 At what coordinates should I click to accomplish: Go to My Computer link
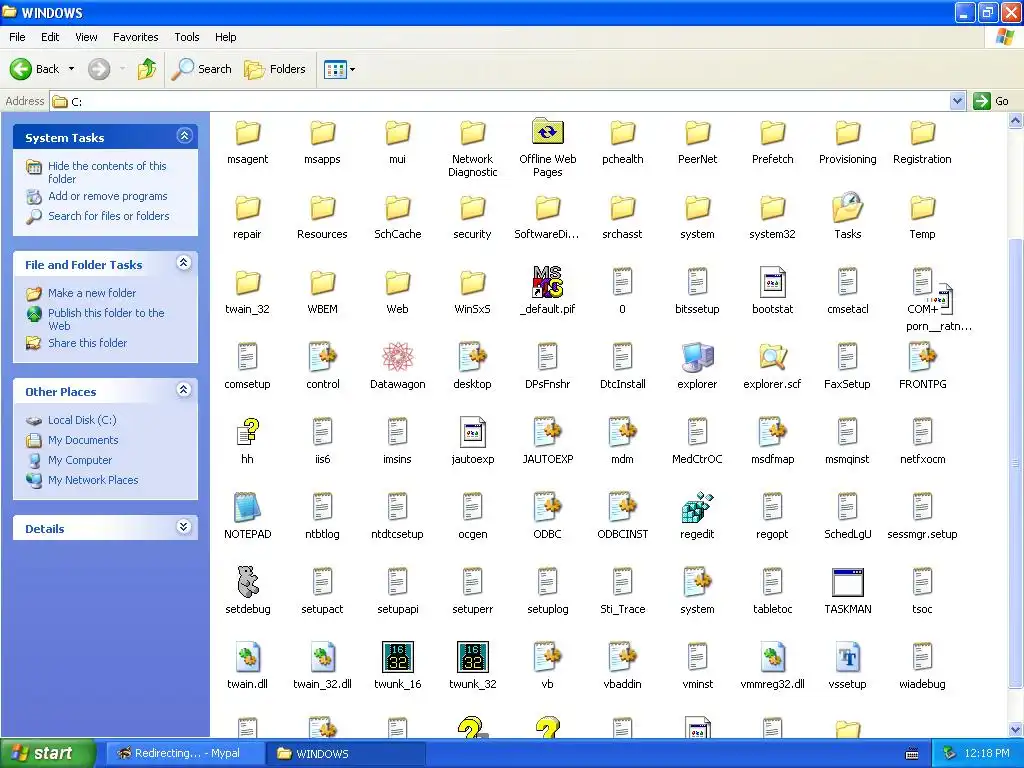point(80,460)
